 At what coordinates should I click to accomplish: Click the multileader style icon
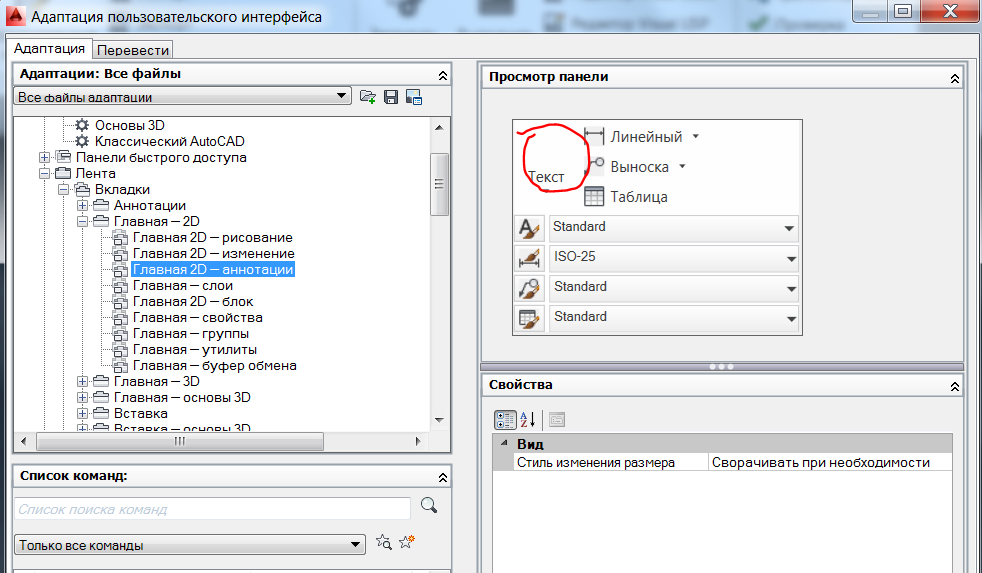coord(529,288)
